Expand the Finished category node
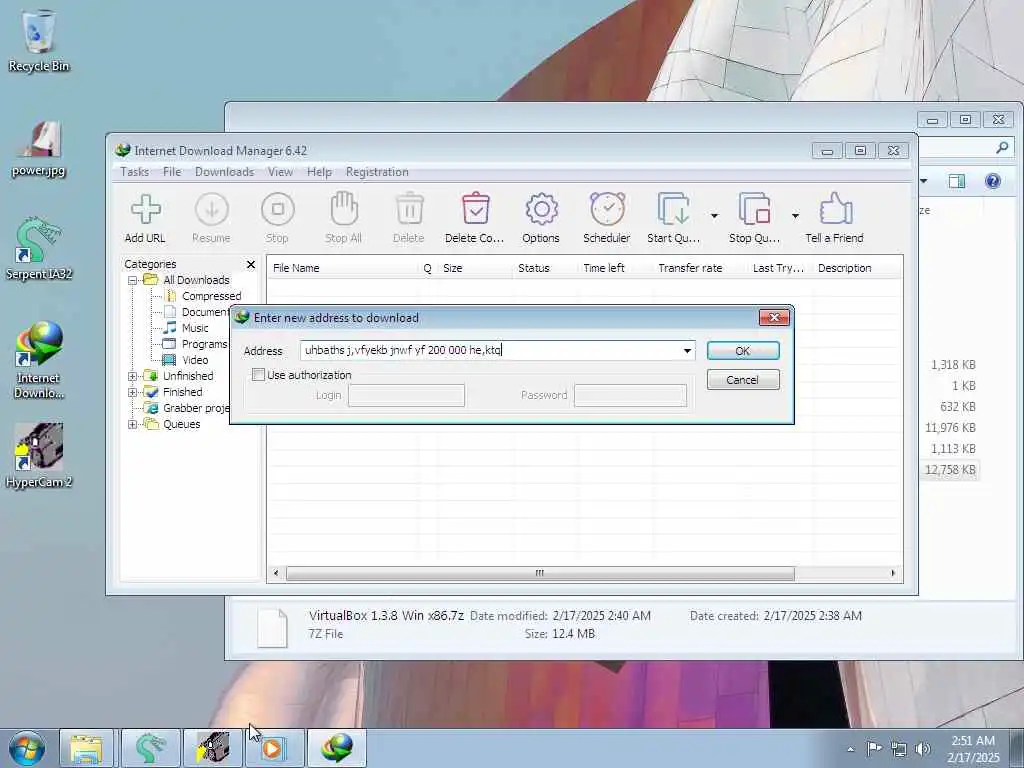This screenshot has height=768, width=1024. click(x=133, y=392)
